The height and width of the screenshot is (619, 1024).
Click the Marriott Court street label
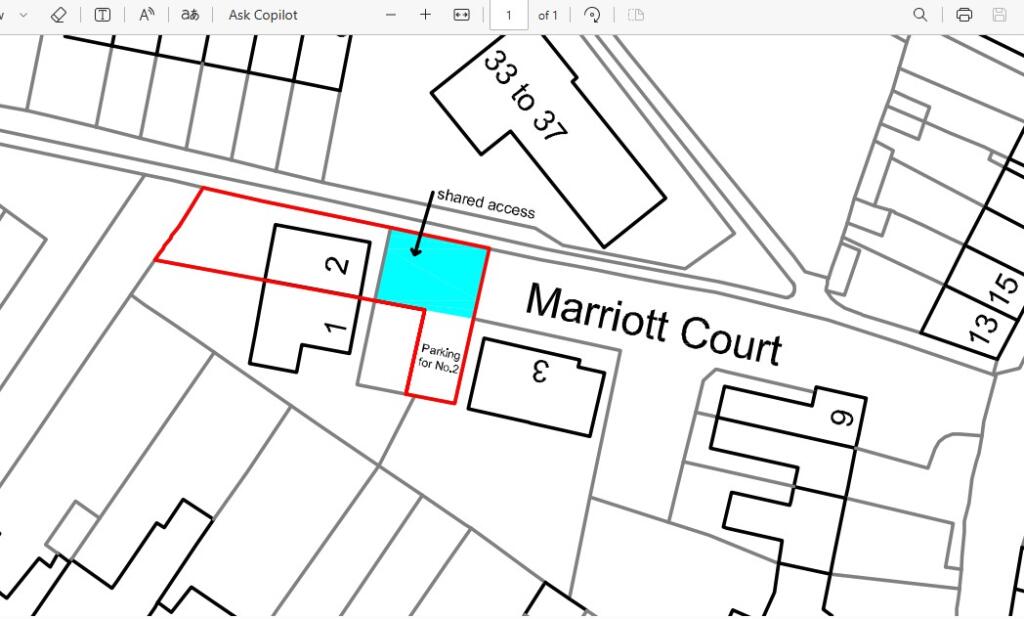pyautogui.click(x=653, y=324)
